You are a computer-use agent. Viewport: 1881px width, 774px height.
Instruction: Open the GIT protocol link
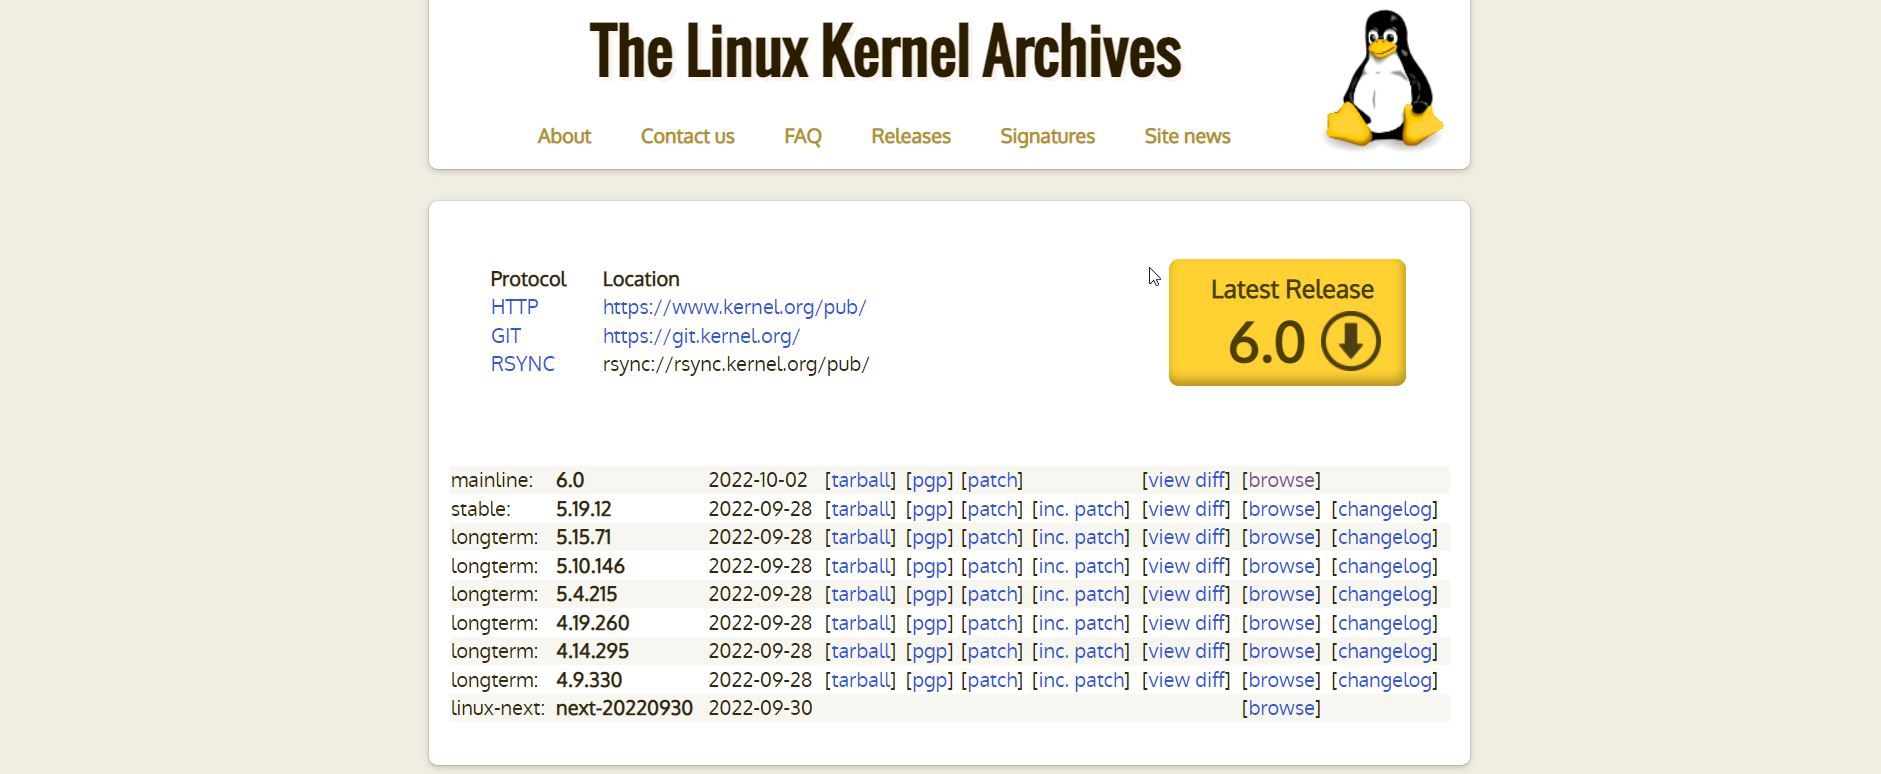[x=505, y=336]
